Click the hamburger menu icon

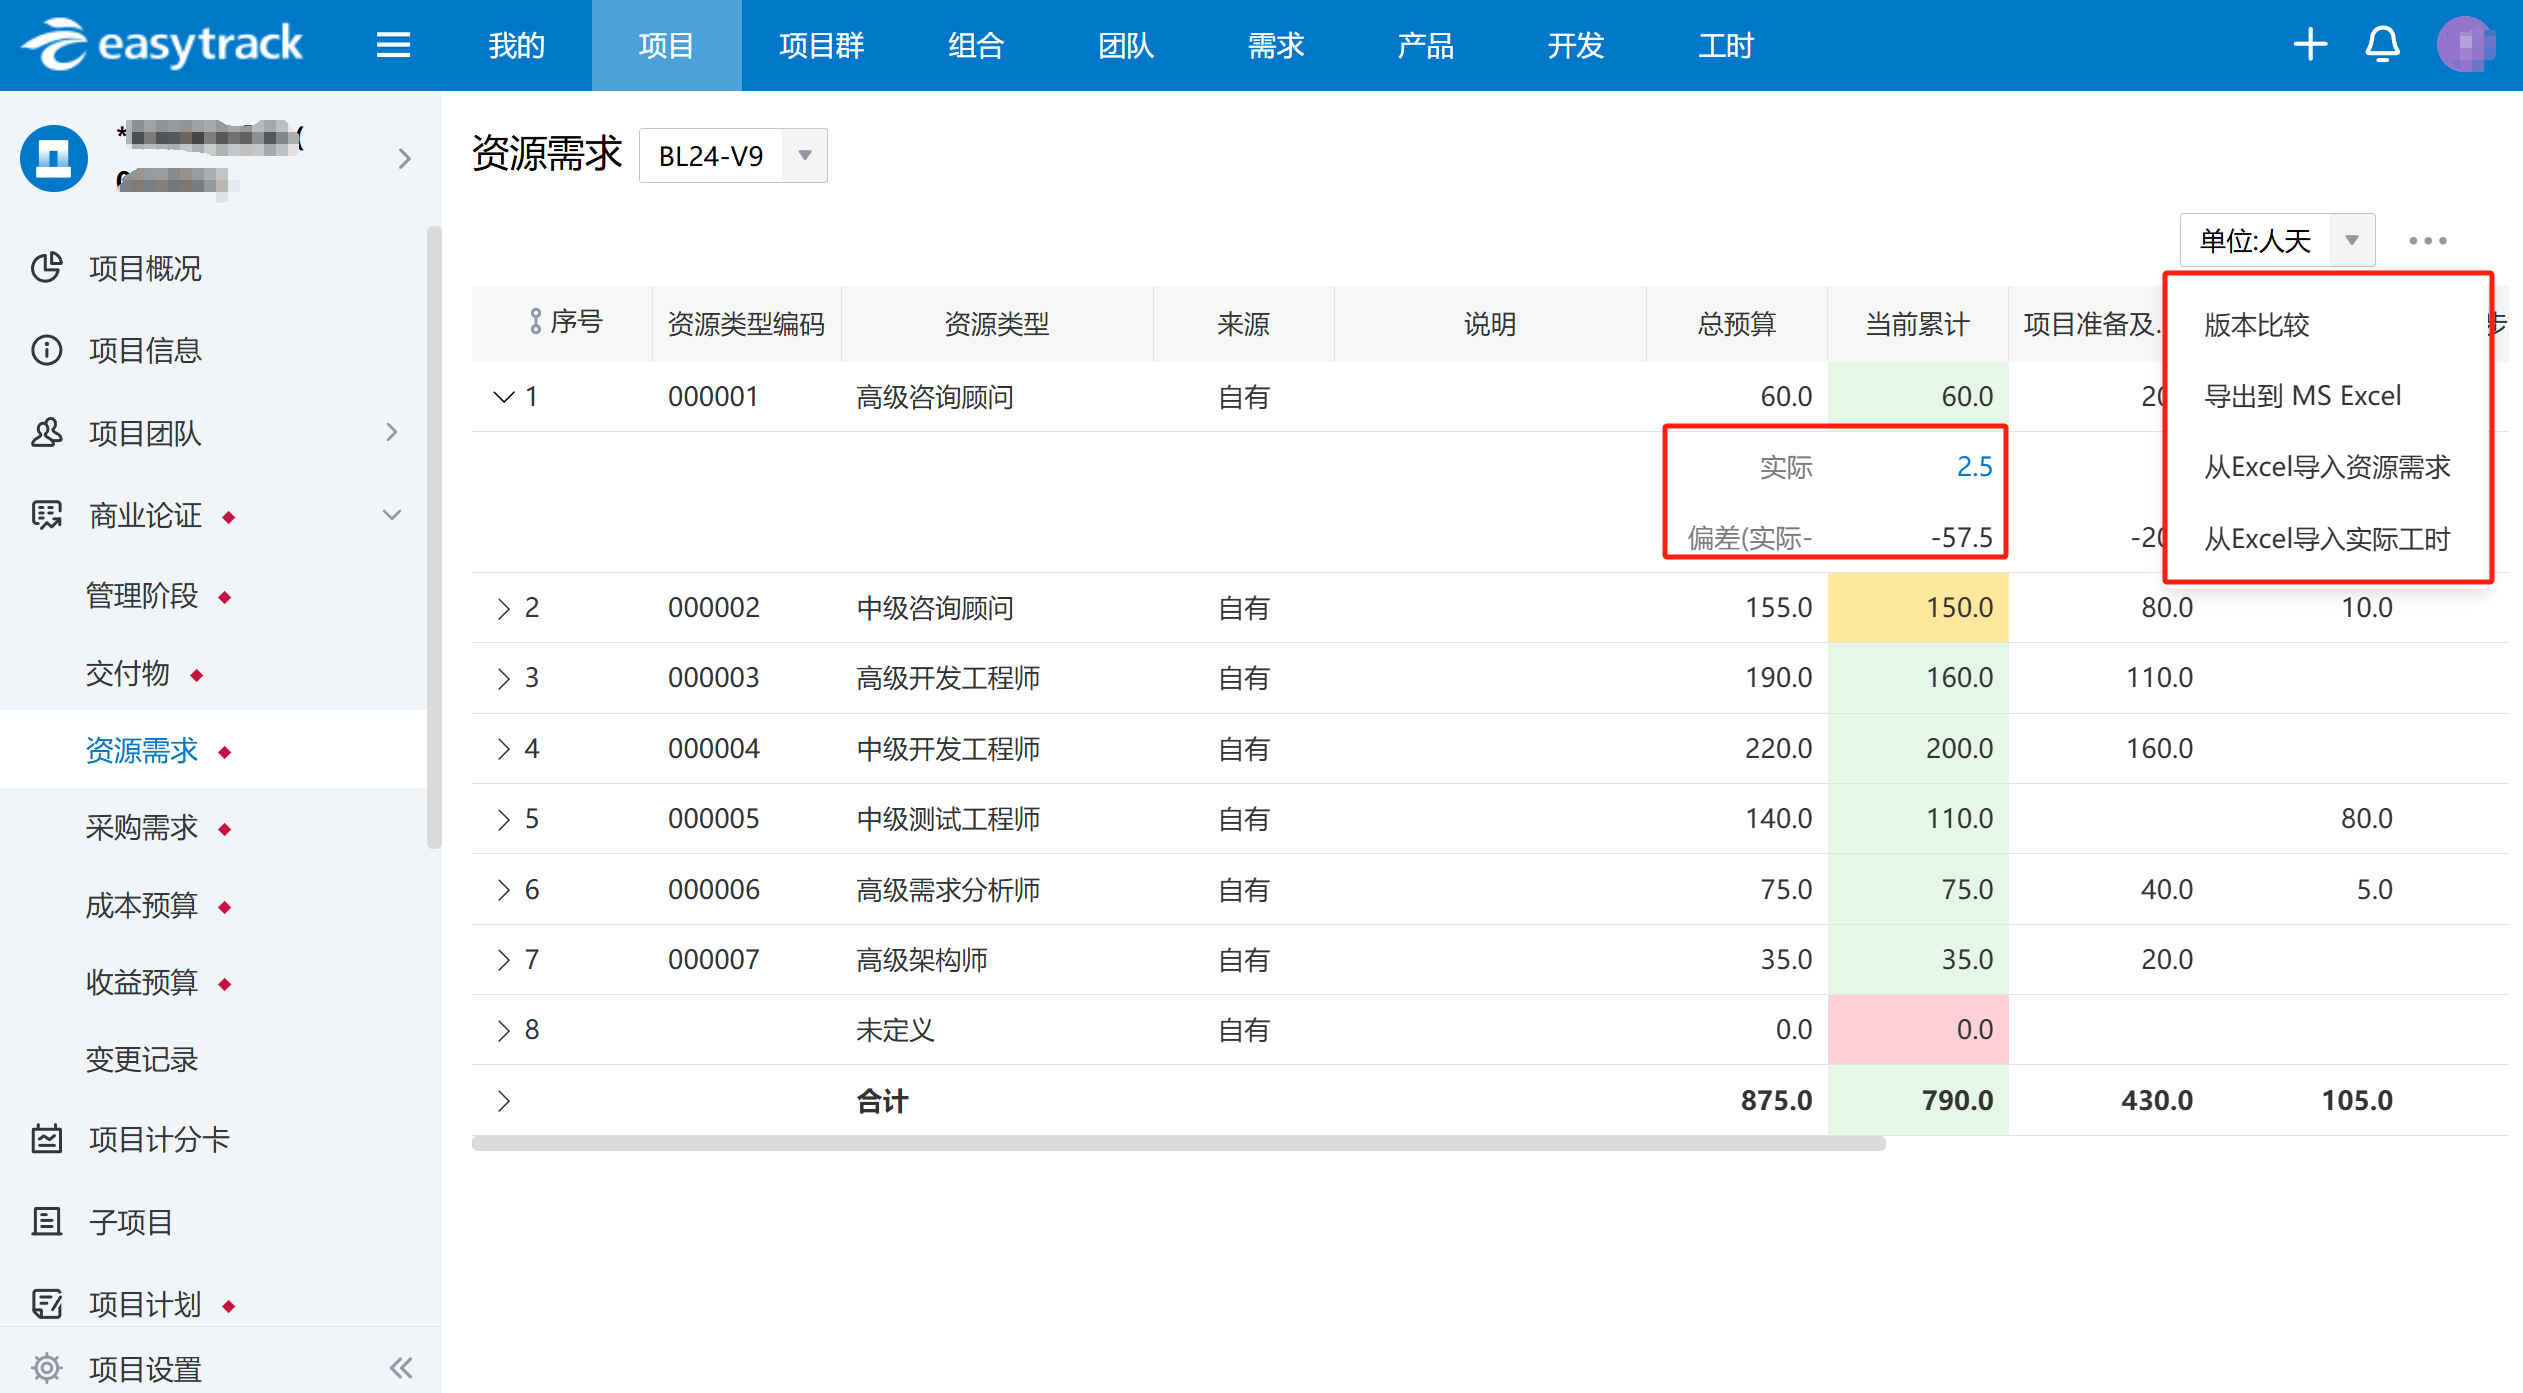pyautogui.click(x=393, y=45)
